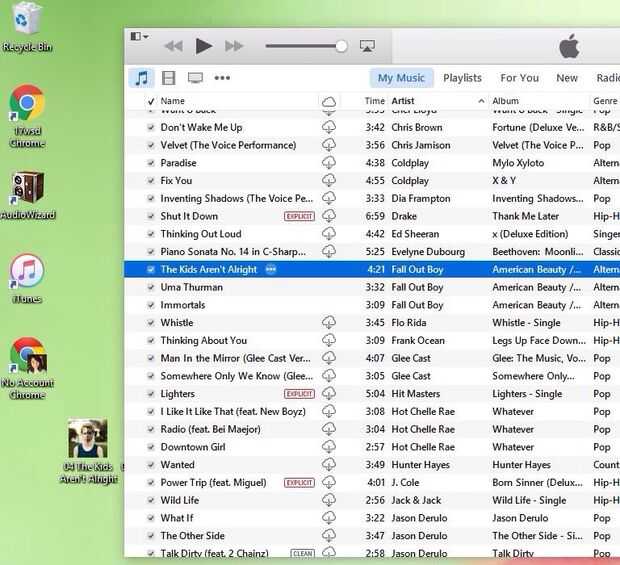Skip back to previous track
The image size is (620, 565).
click(173, 46)
